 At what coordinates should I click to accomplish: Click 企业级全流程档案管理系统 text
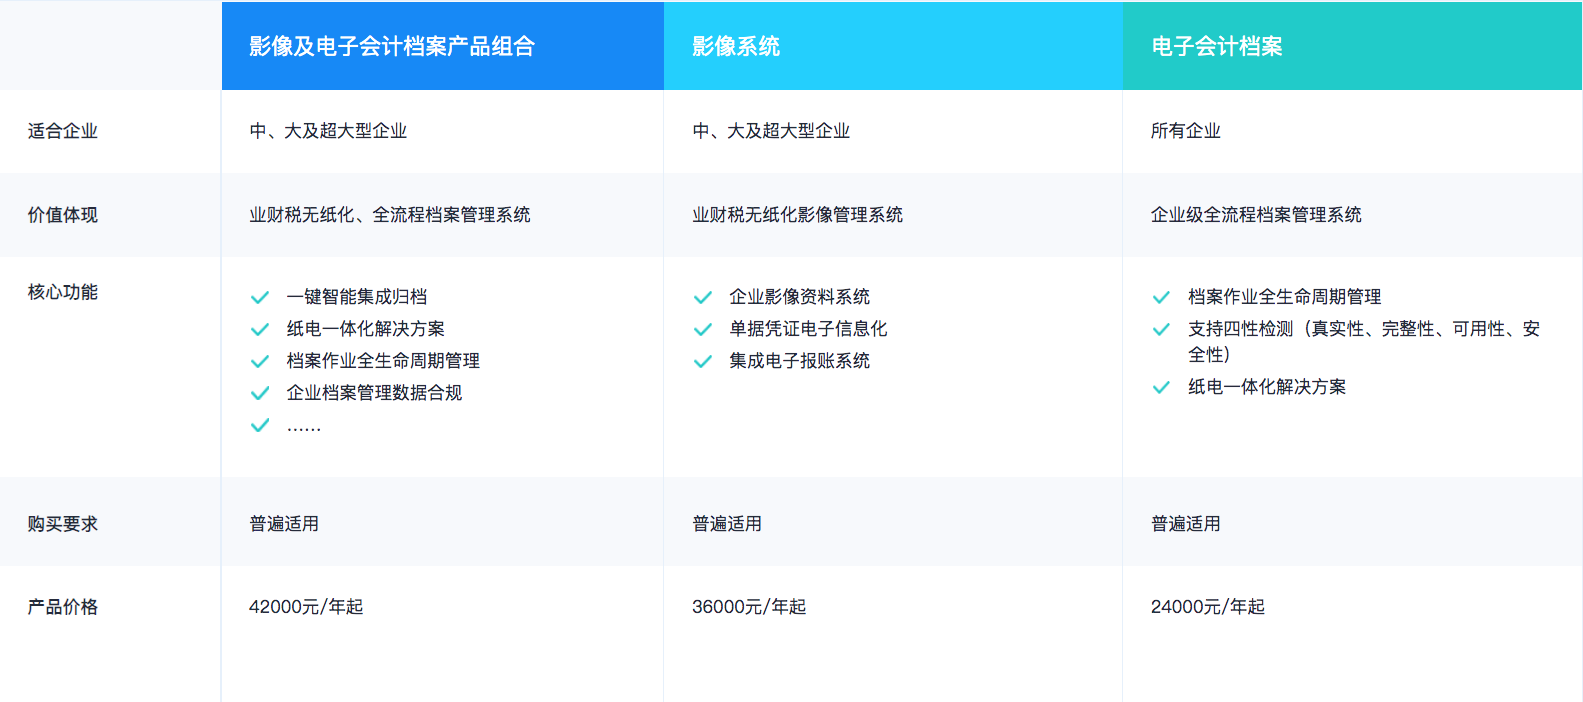point(1256,215)
